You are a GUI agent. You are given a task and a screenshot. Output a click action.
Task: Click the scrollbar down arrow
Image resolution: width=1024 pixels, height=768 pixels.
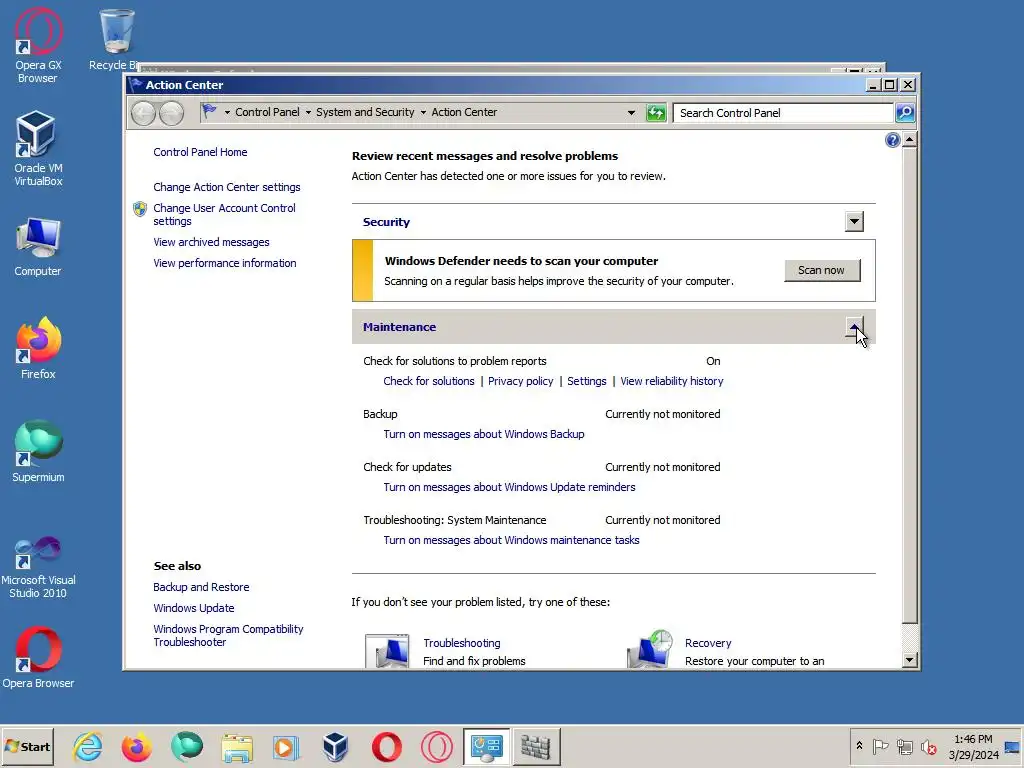[x=909, y=660]
